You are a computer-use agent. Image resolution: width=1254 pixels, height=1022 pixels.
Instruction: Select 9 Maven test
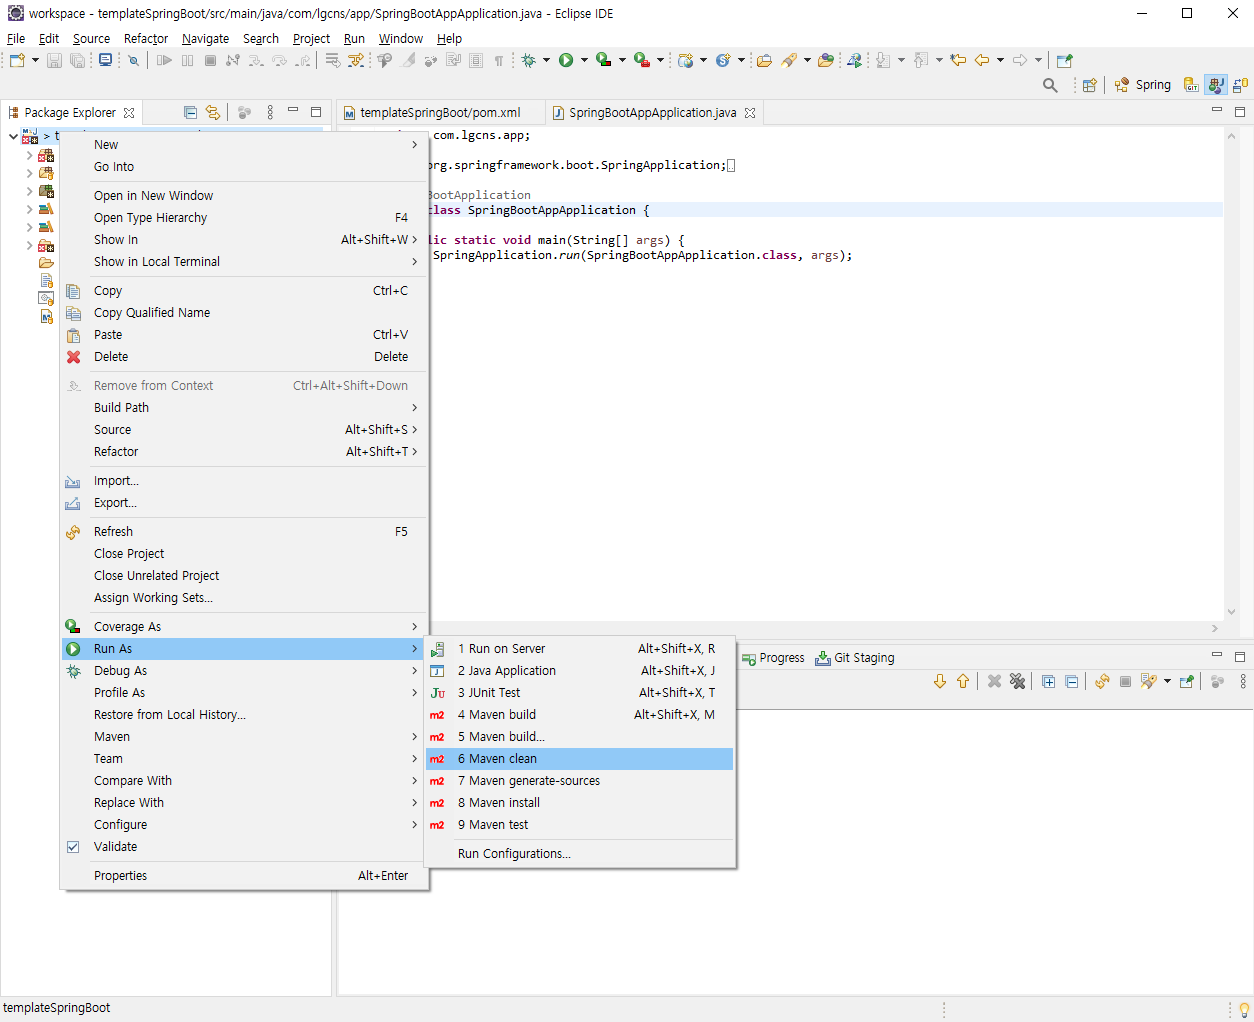pyautogui.click(x=579, y=825)
